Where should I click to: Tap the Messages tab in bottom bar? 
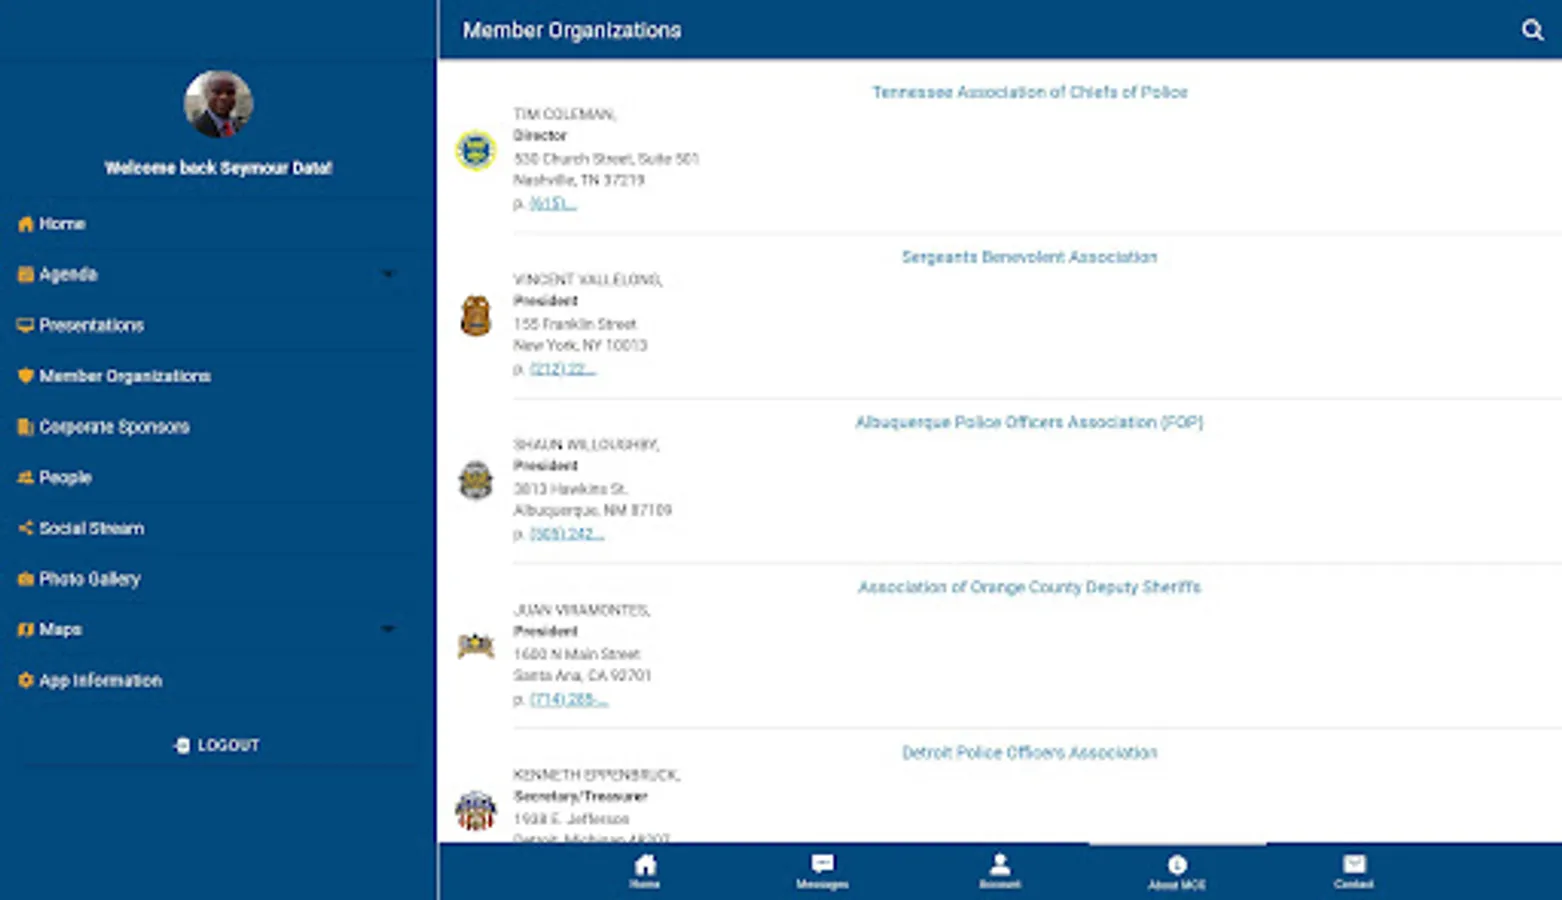[822, 871]
